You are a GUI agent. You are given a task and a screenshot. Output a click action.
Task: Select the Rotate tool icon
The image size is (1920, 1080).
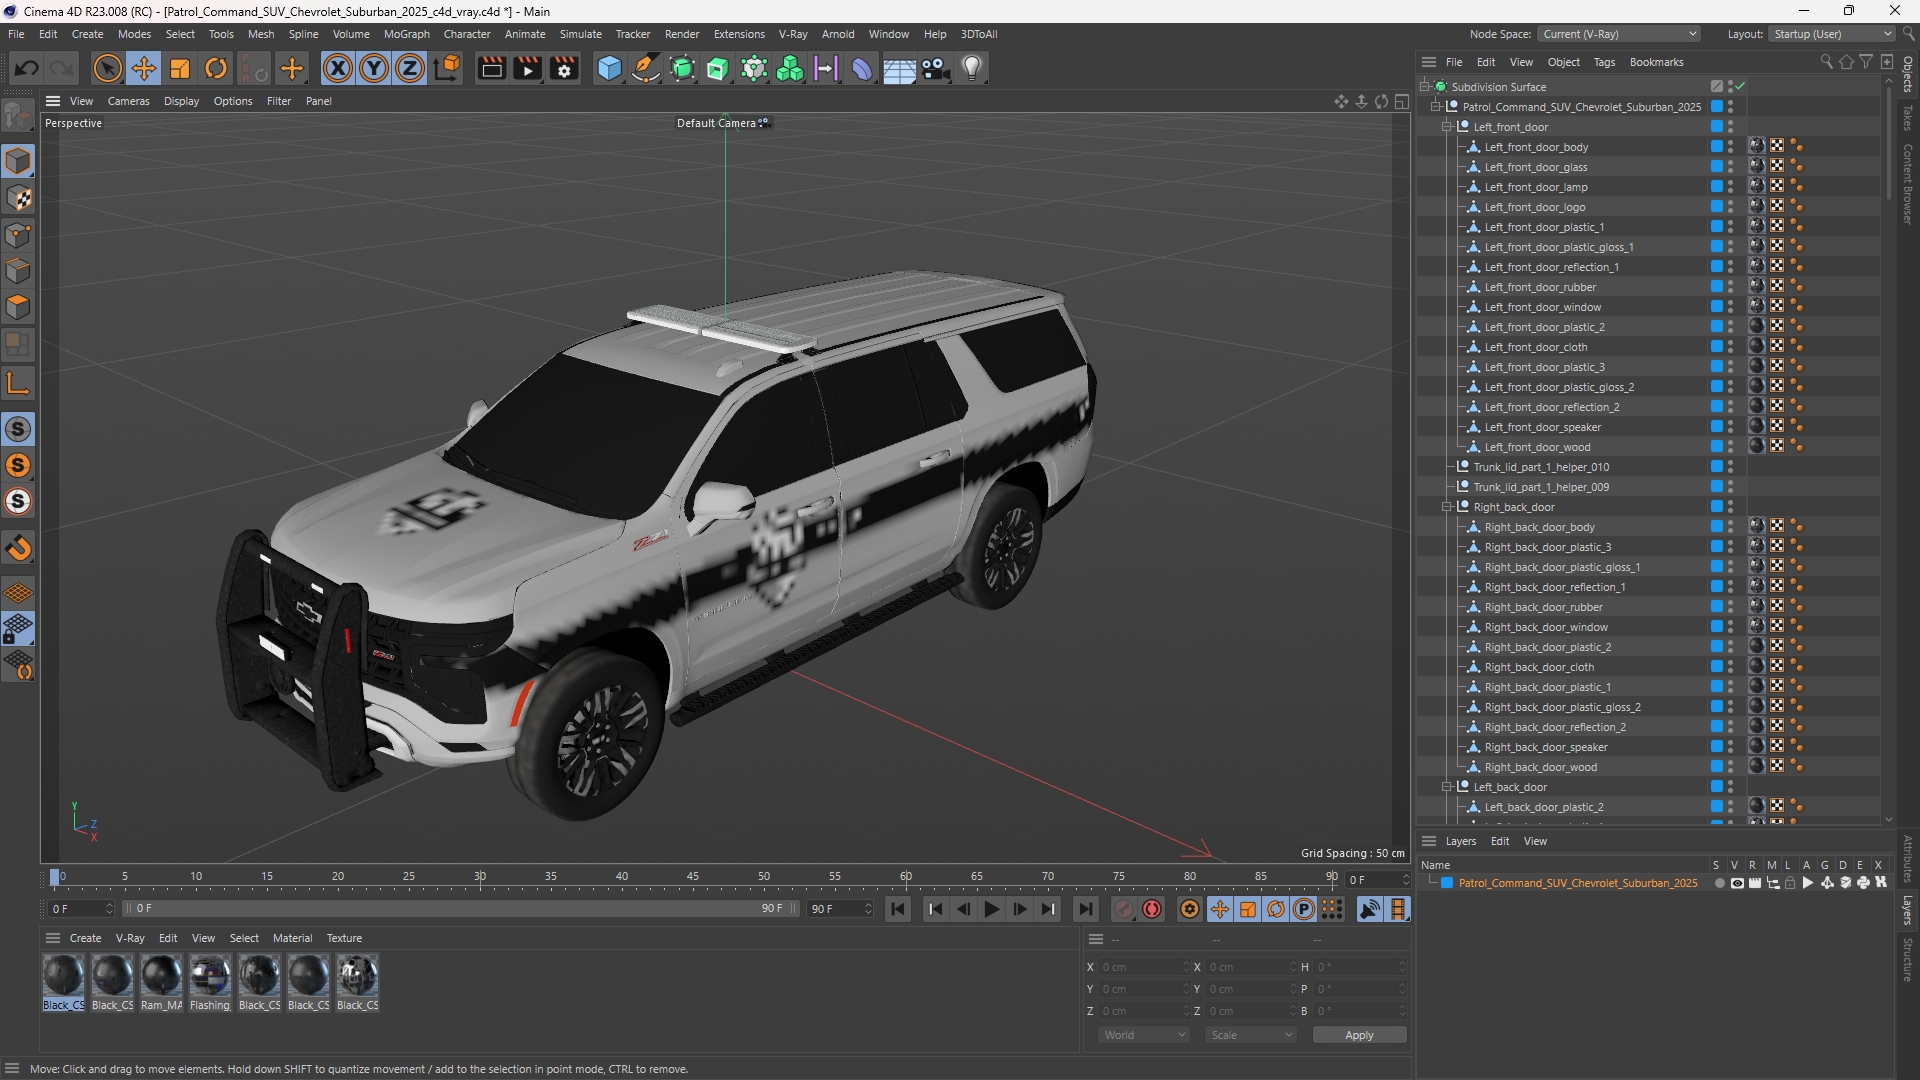(x=216, y=68)
